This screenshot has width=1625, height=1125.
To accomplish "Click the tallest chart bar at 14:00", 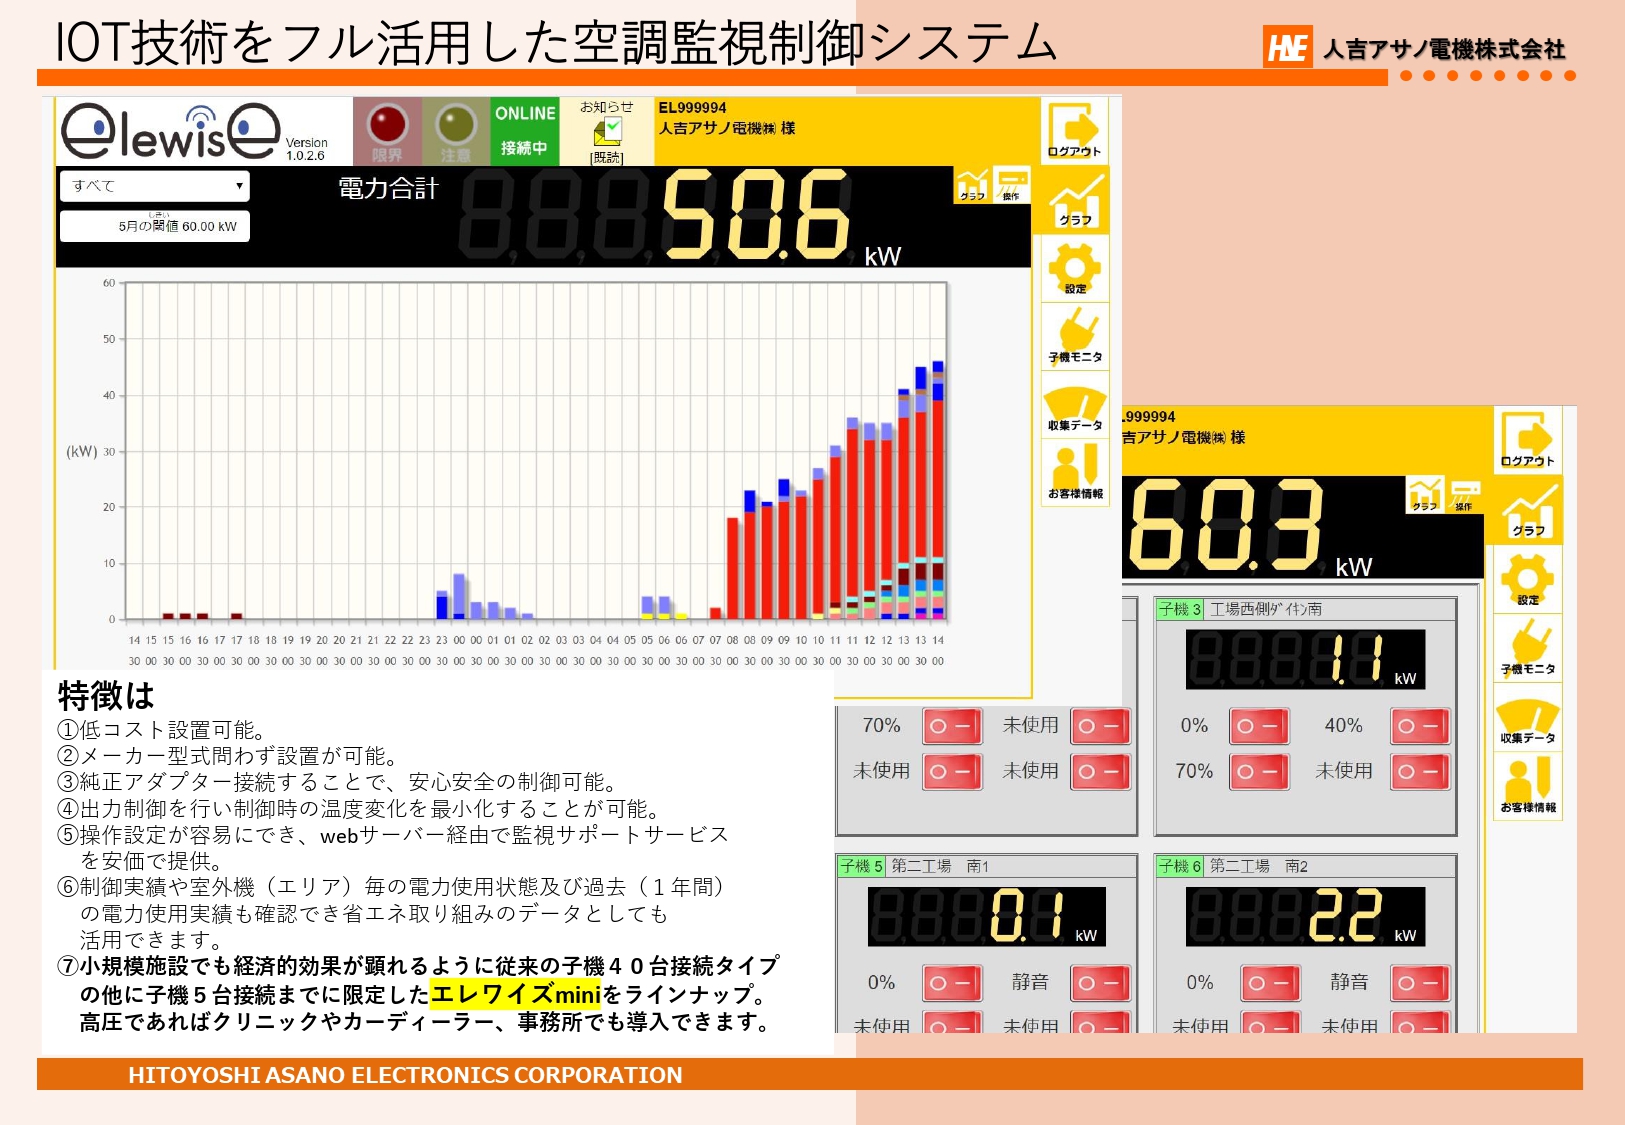I will (x=938, y=490).
